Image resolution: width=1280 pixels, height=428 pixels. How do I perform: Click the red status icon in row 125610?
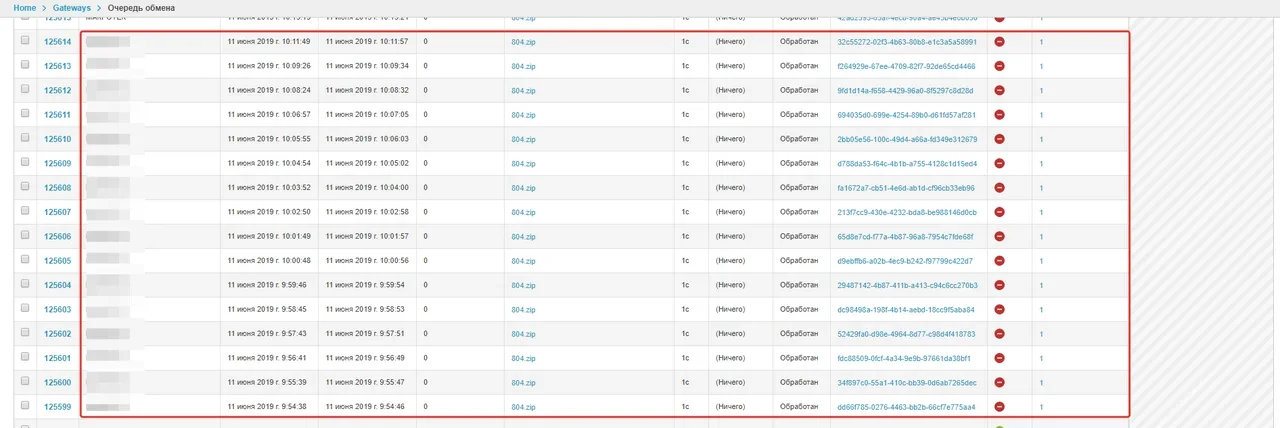tap(999, 139)
